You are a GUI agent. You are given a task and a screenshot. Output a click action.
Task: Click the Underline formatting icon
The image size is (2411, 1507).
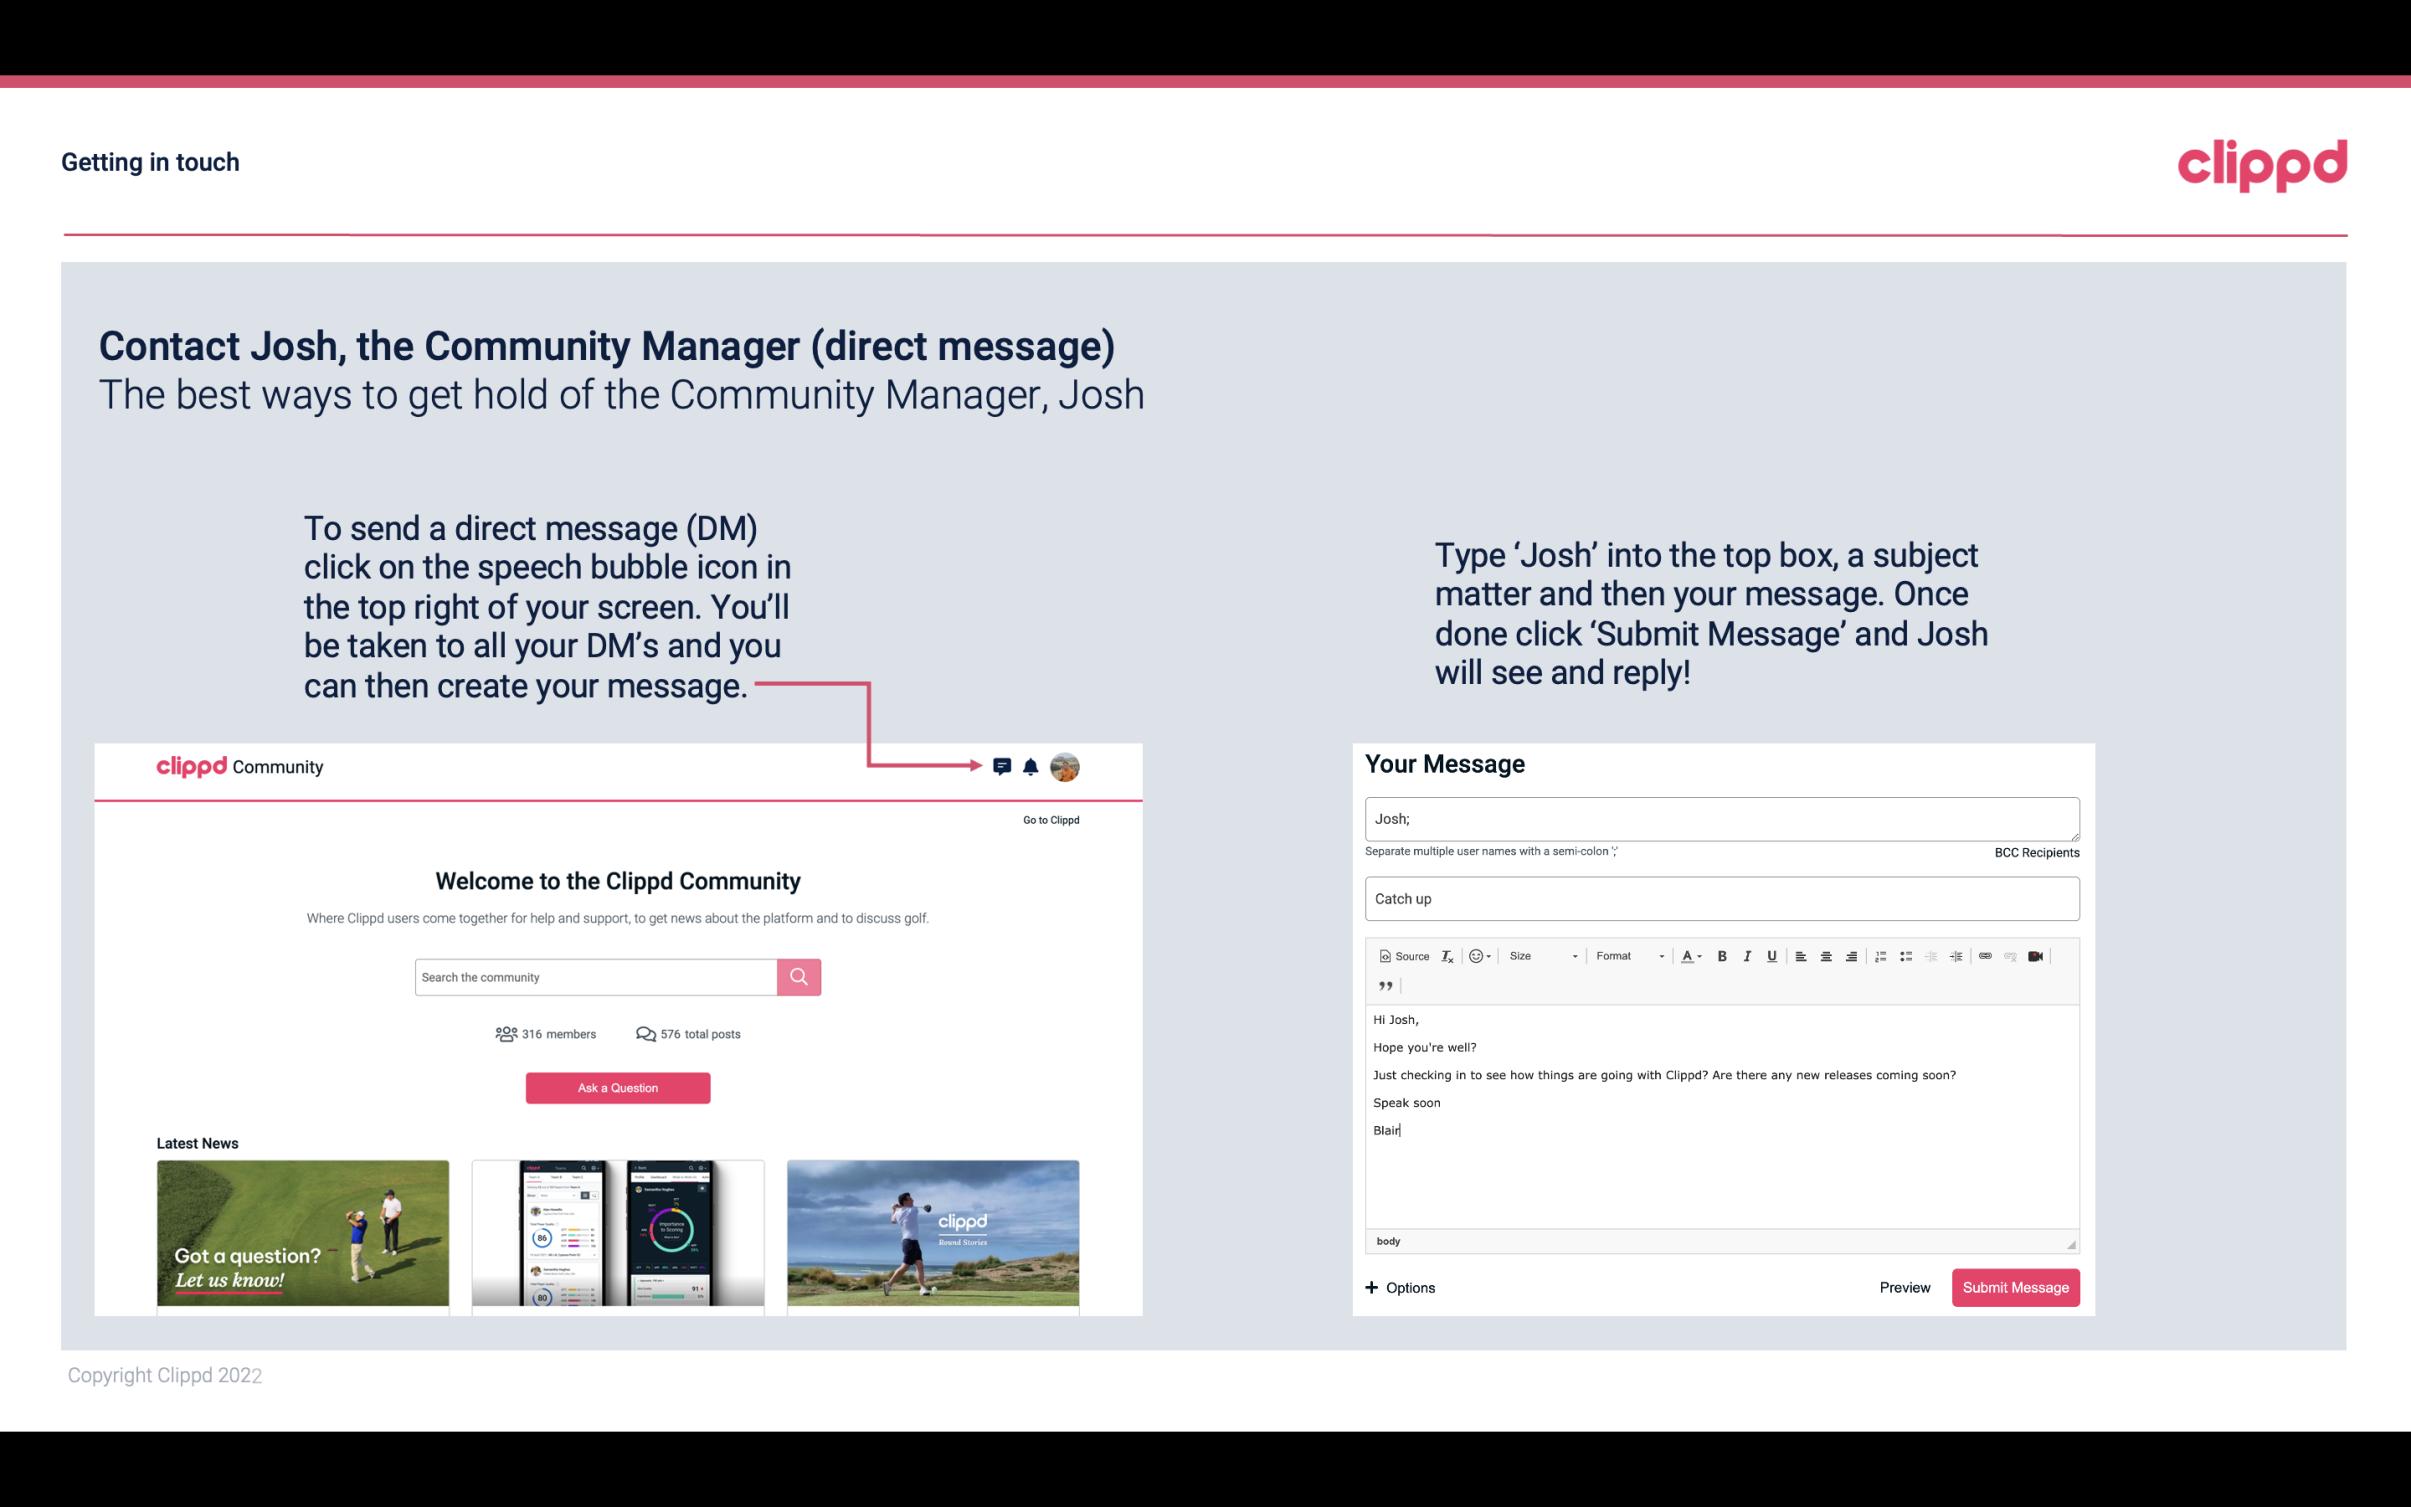(x=1774, y=955)
